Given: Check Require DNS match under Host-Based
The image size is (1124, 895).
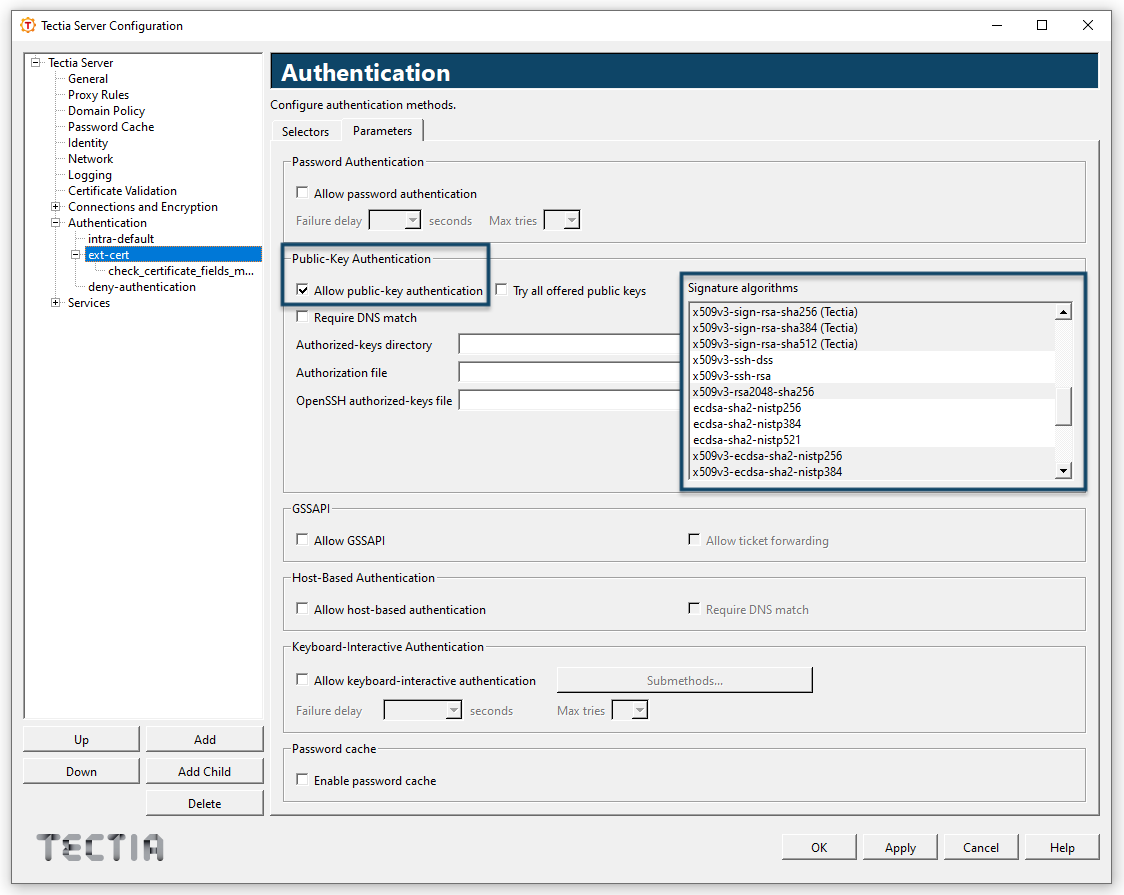Looking at the screenshot, I should click(x=694, y=608).
